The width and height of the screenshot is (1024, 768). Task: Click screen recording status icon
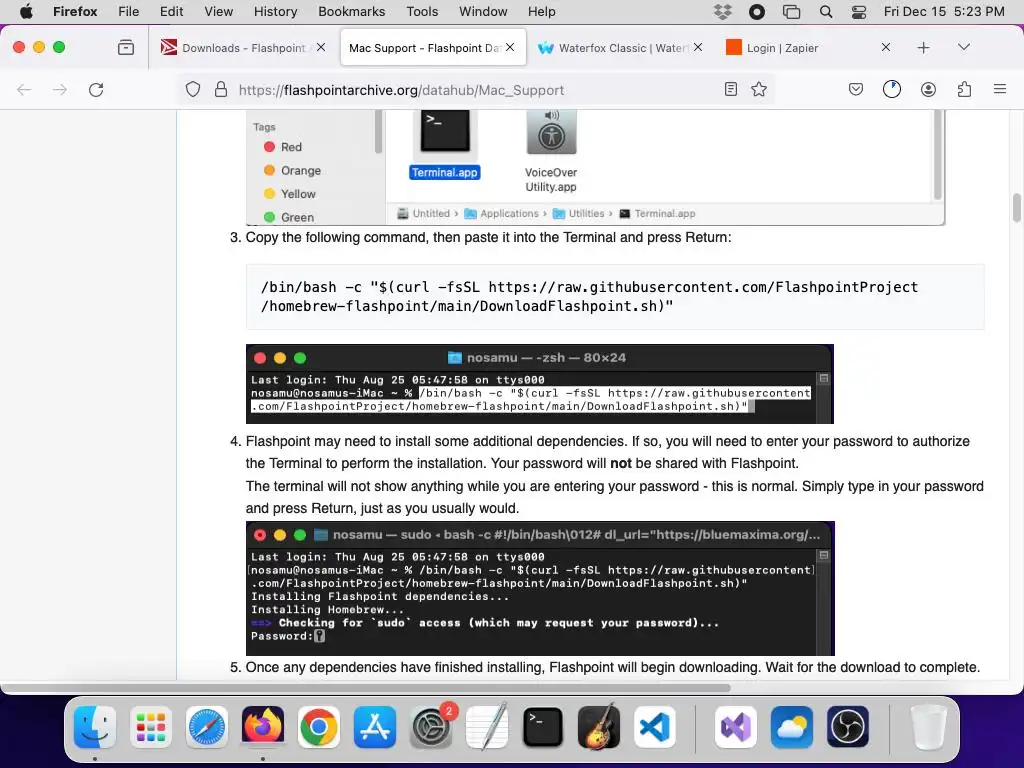(757, 12)
